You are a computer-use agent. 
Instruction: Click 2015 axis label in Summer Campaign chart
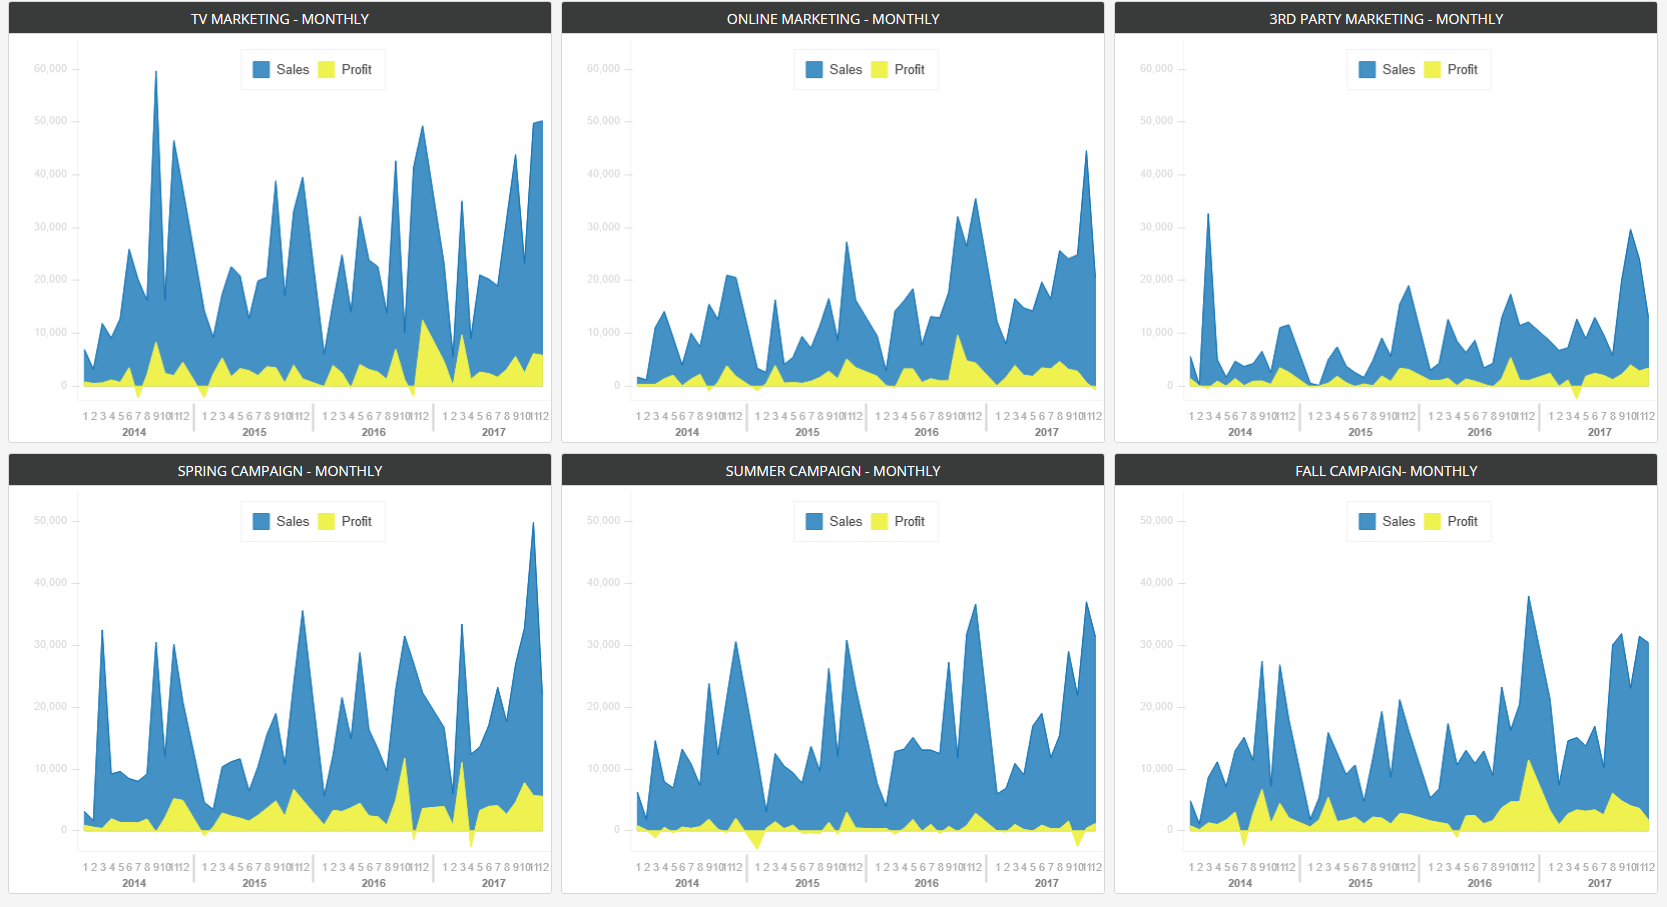coord(807,883)
